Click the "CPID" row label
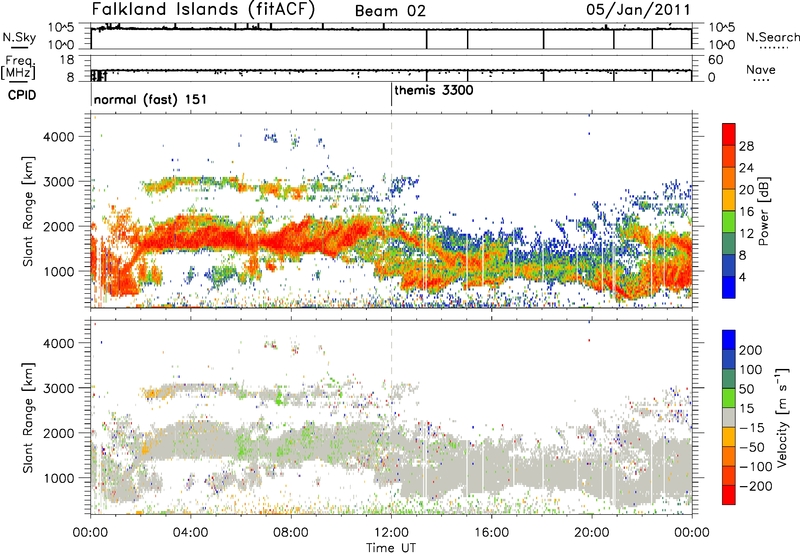 [x=22, y=95]
